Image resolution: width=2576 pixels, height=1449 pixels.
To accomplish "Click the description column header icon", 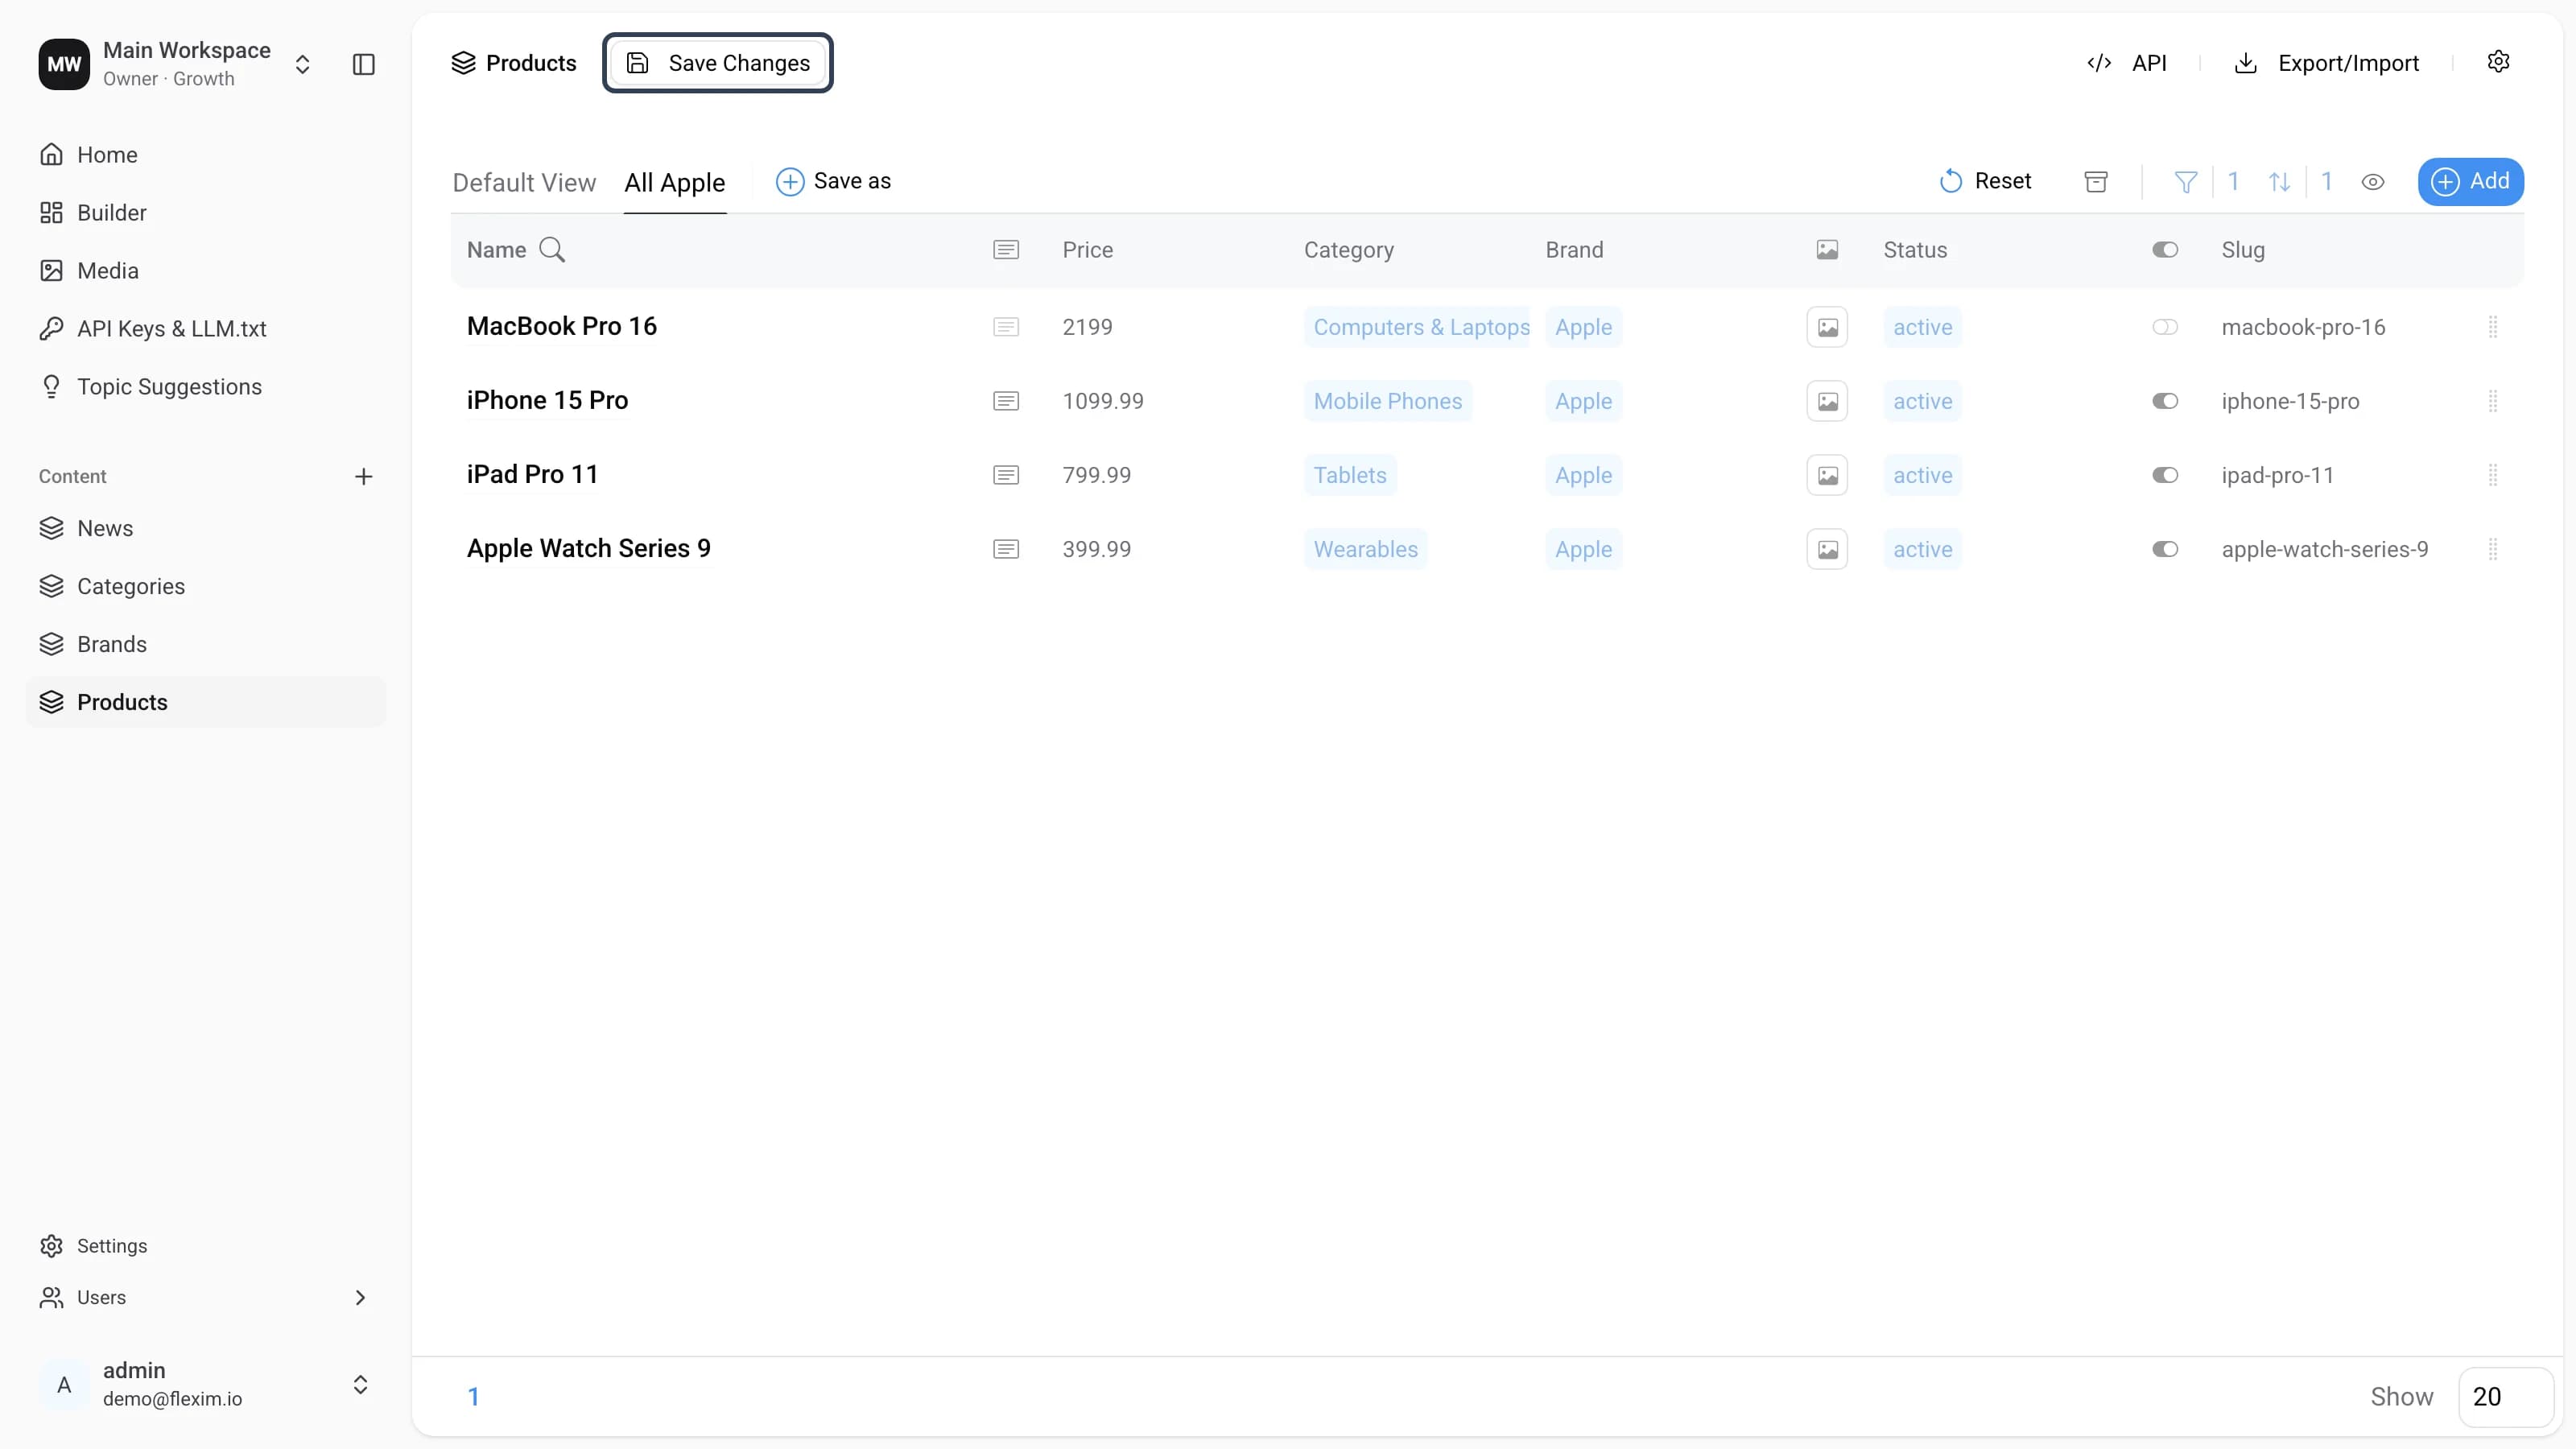I will coord(1006,249).
